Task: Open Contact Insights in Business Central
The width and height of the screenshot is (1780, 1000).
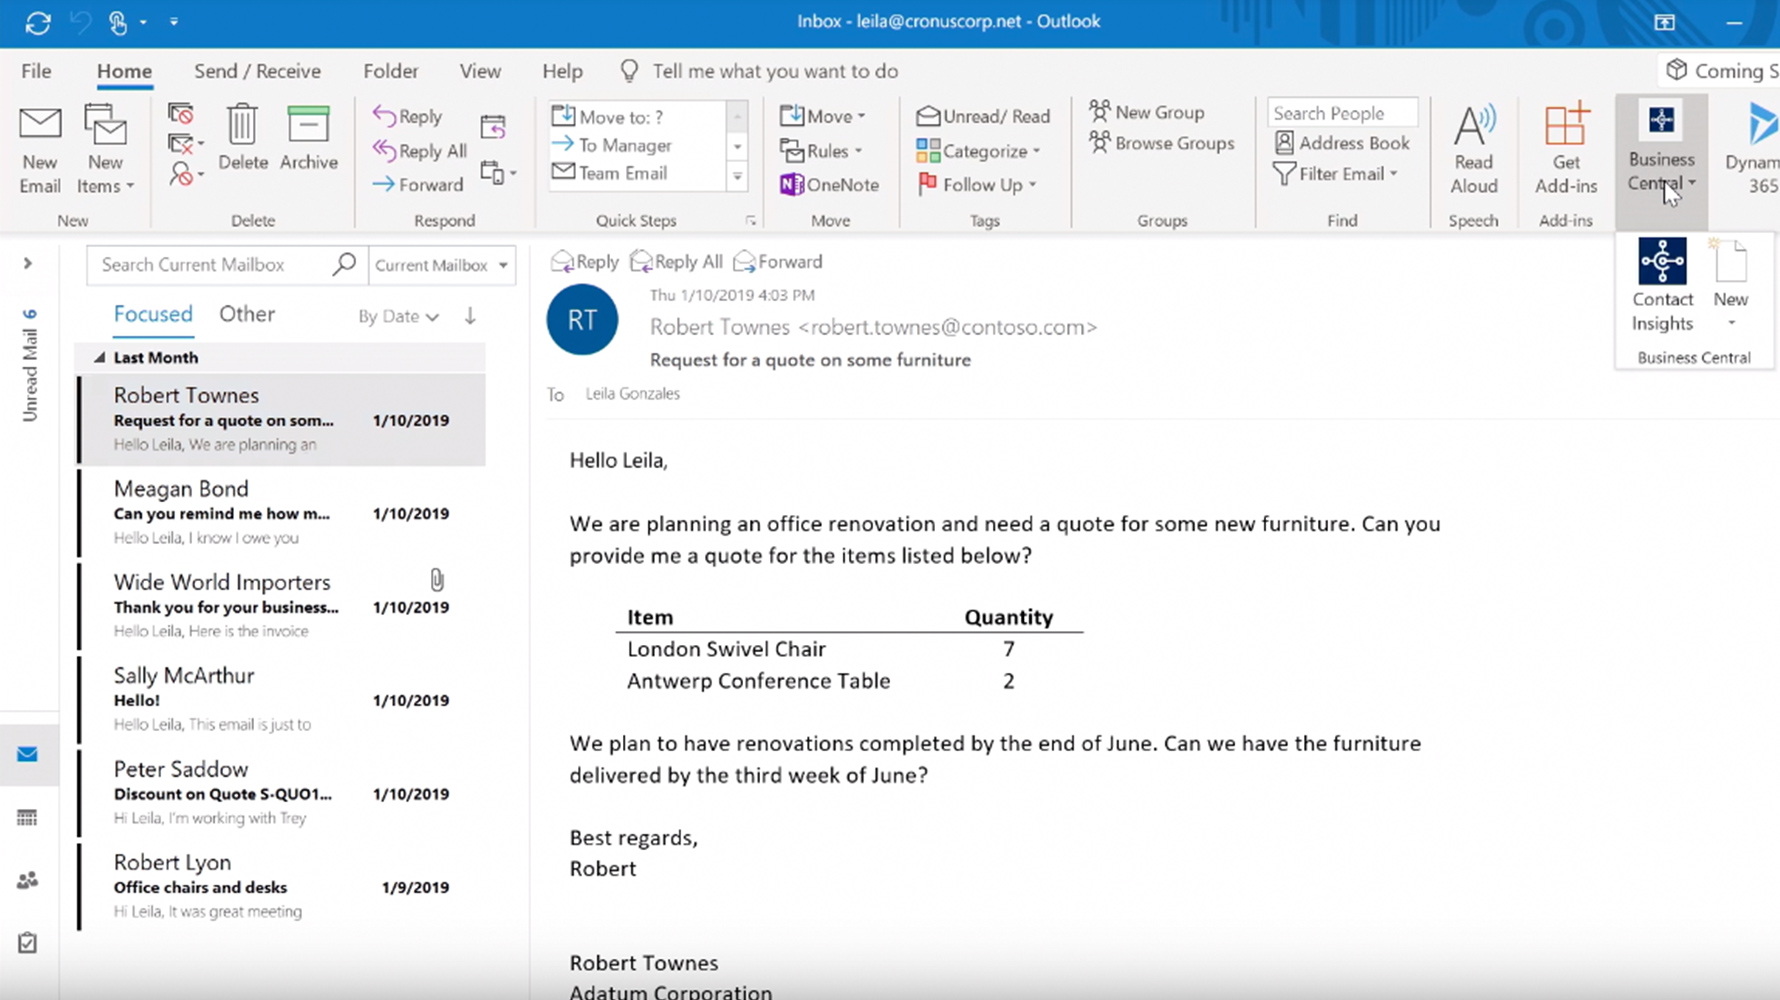Action: click(1662, 286)
